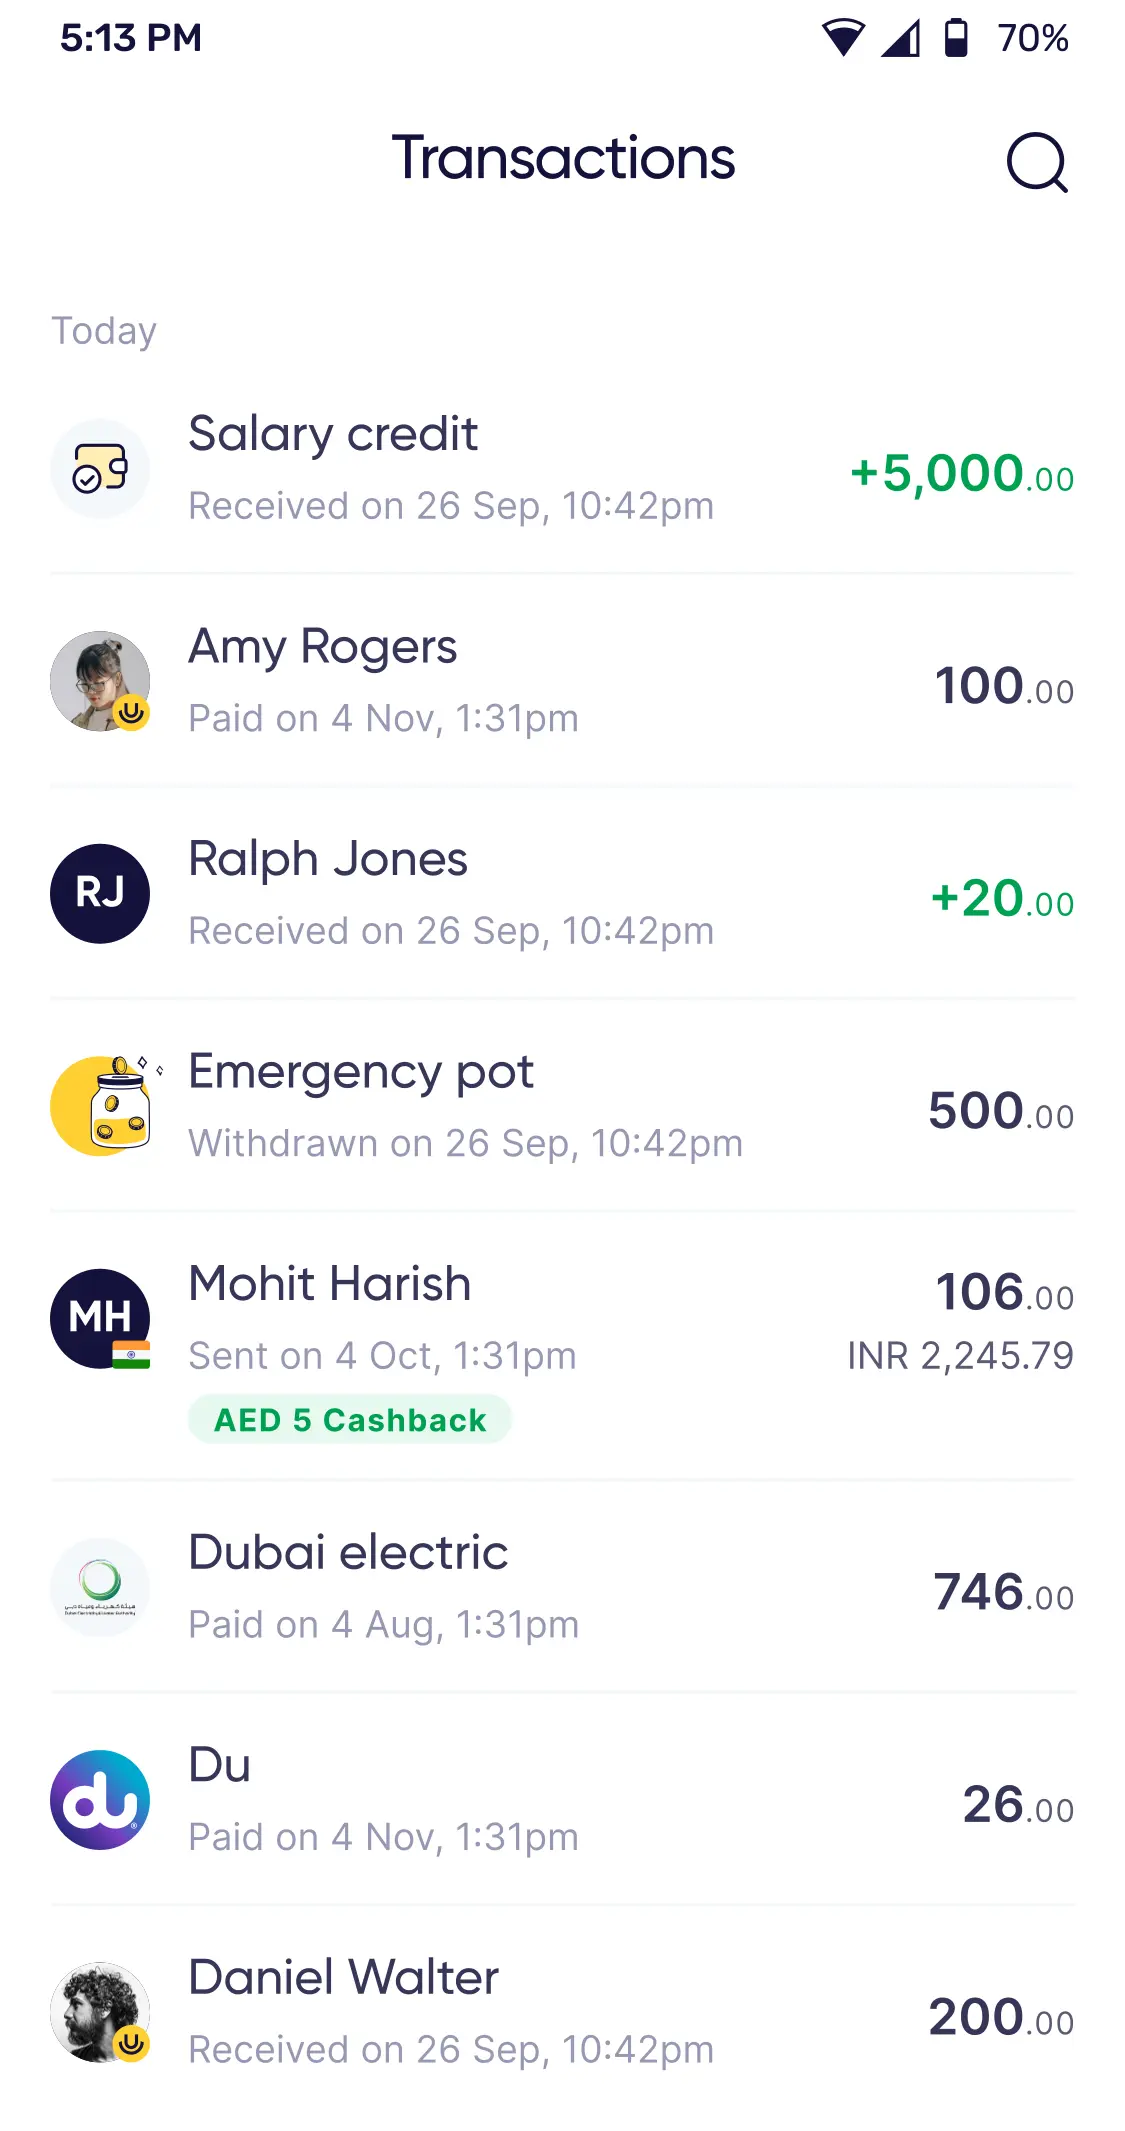Tap the RJ initials avatar
1125x2131 pixels.
click(x=100, y=893)
